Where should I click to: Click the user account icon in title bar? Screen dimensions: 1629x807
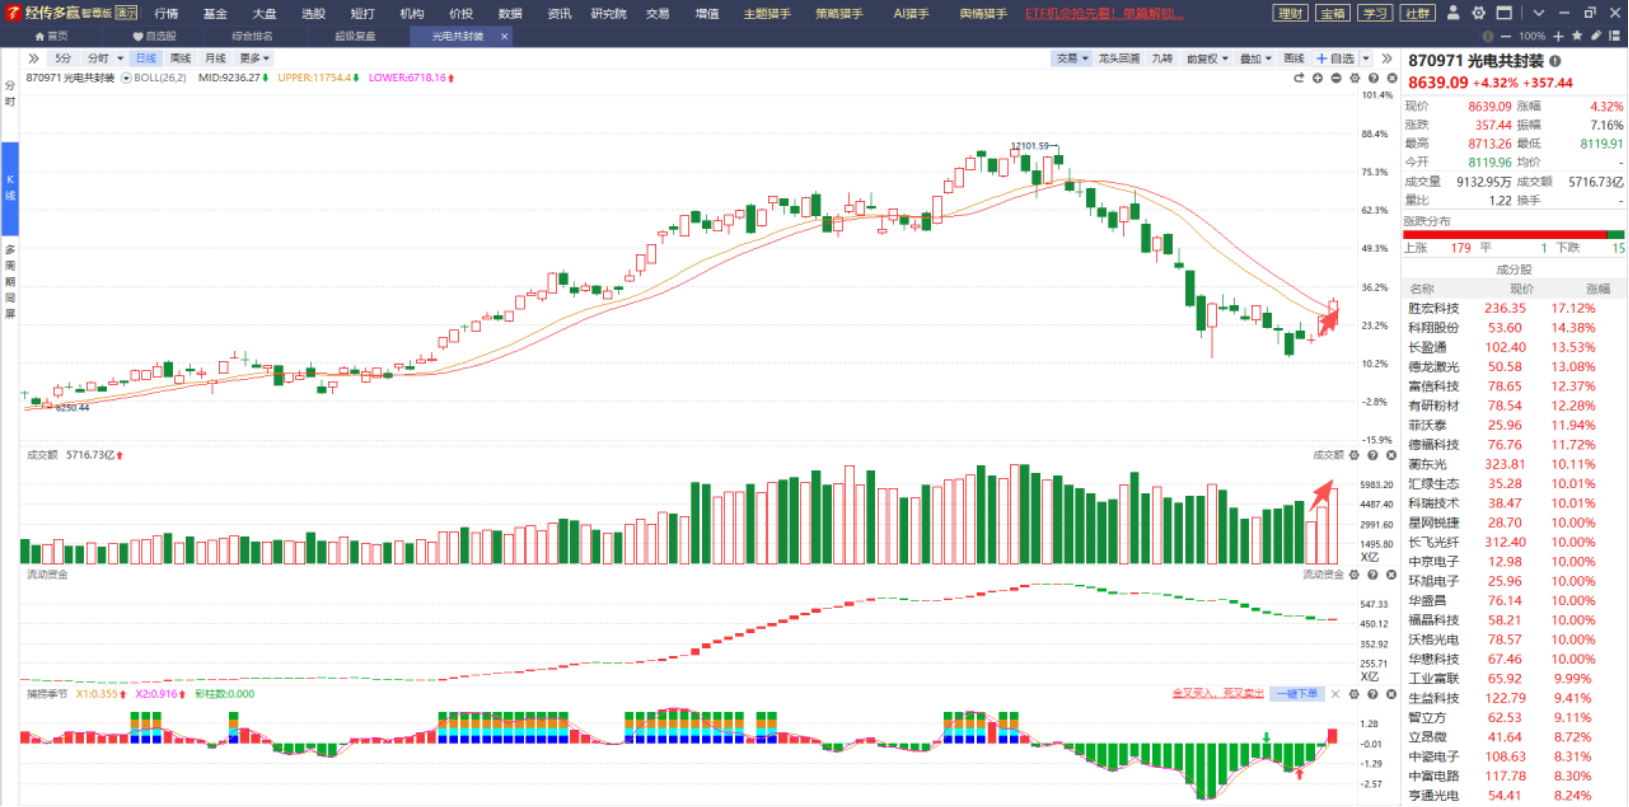[x=1453, y=13]
